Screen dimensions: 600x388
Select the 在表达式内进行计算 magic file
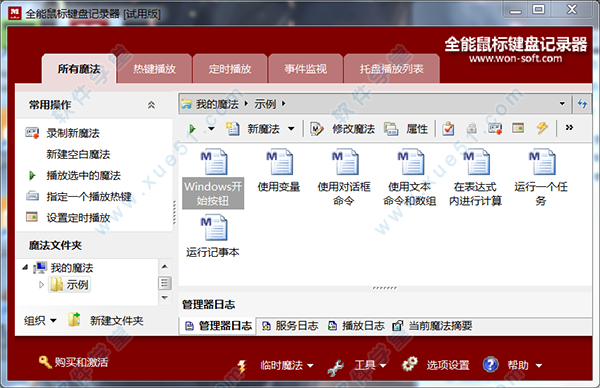[x=475, y=178]
